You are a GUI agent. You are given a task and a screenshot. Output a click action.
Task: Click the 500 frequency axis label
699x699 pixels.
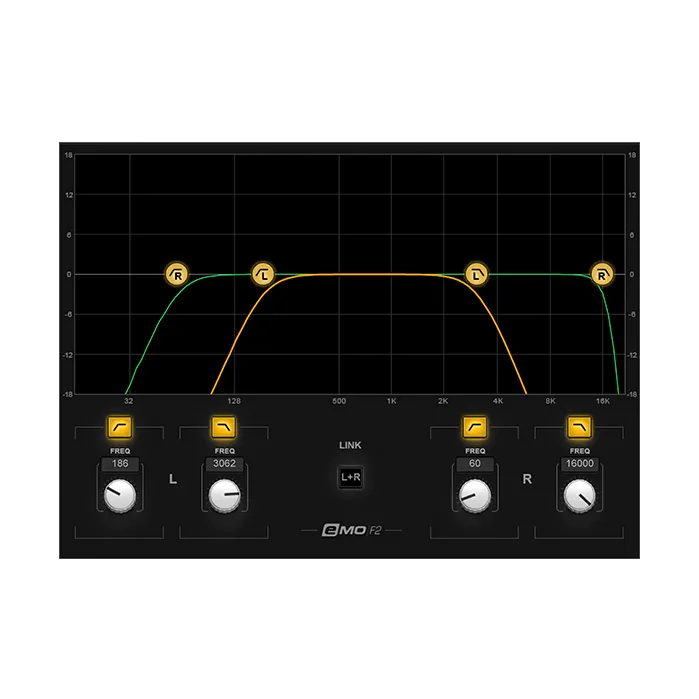(339, 401)
